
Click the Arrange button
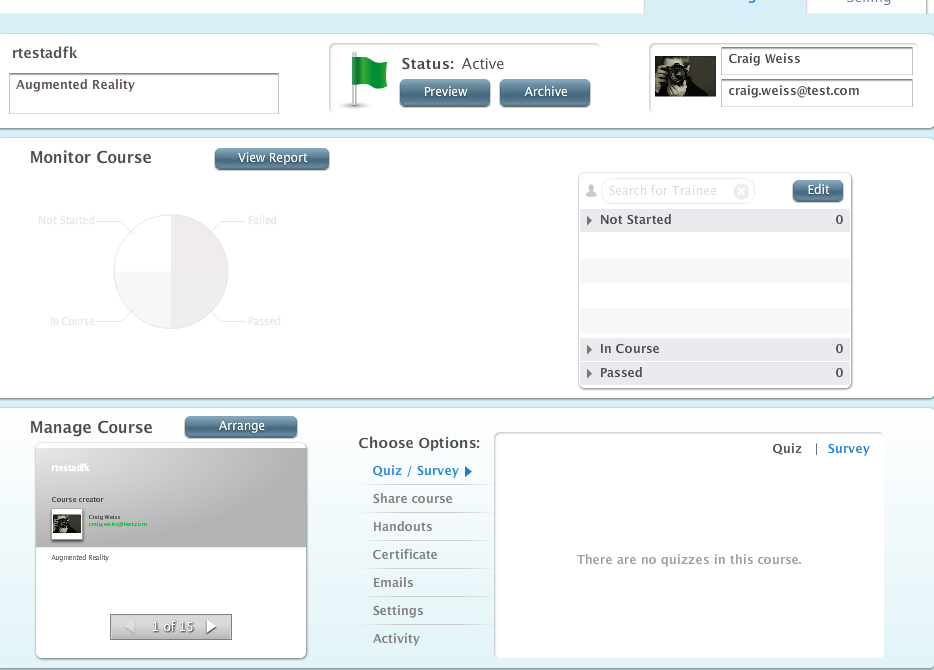pos(241,426)
